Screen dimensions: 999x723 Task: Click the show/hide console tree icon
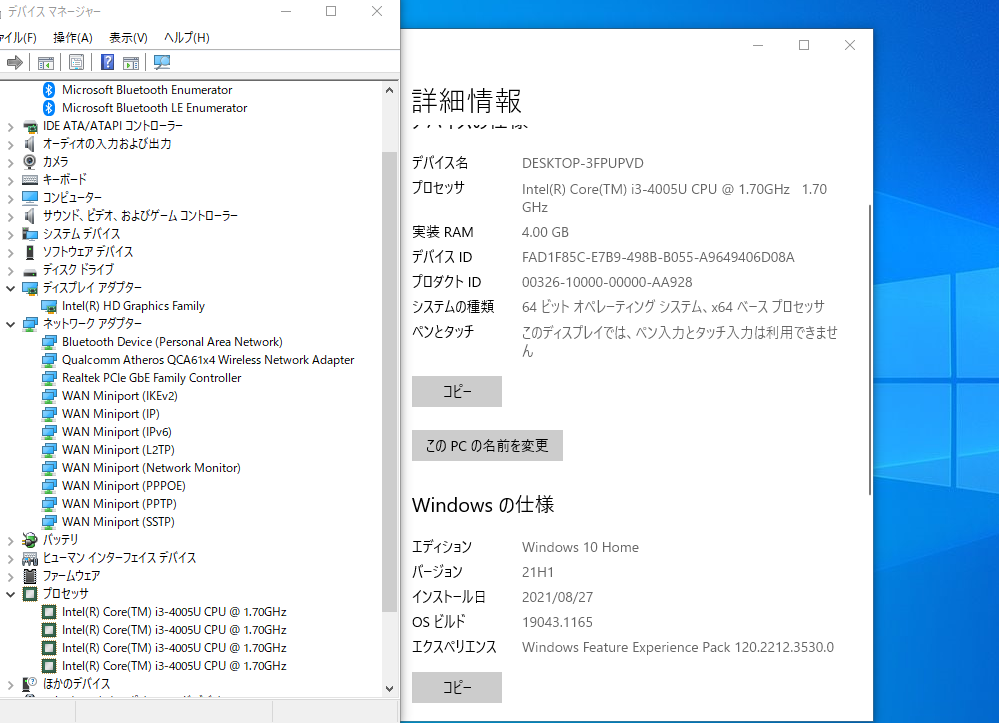(46, 62)
